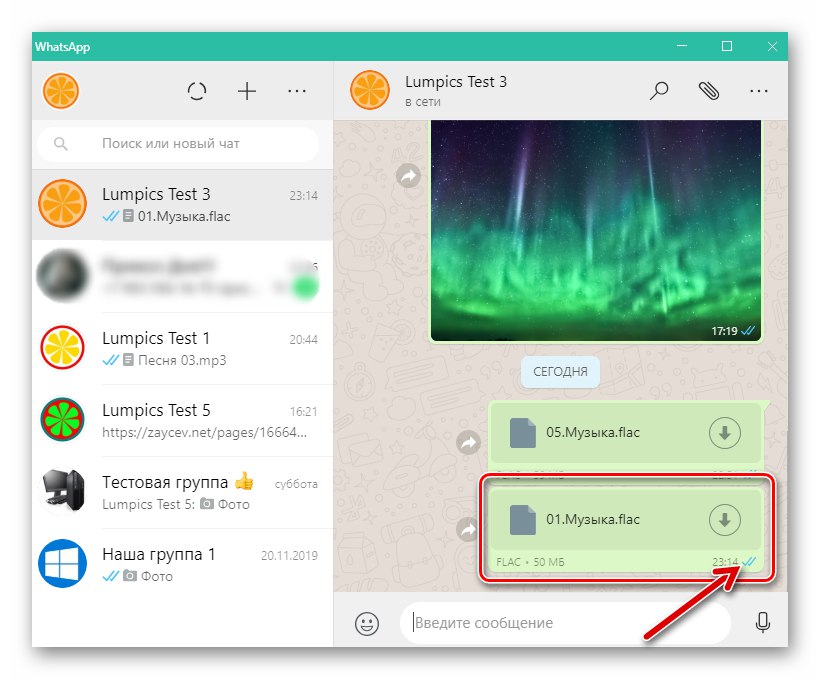Open contact avatar in chat header

[370, 90]
